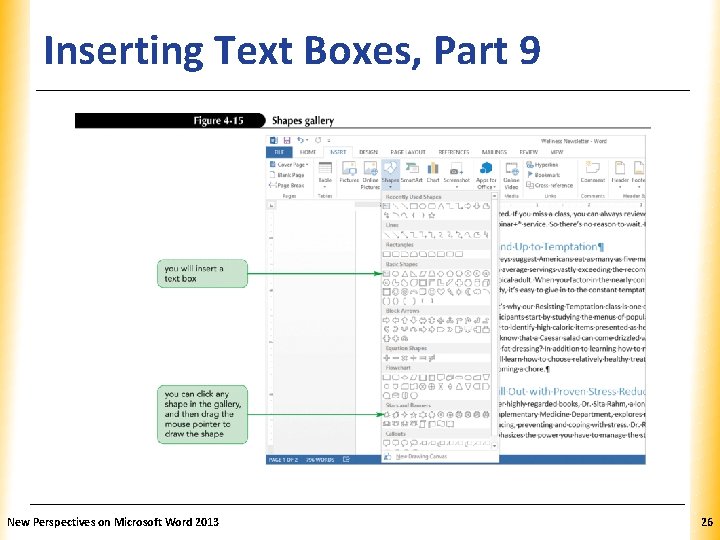The image size is (720, 540).
Task: Click the Online Video icon
Action: (512, 169)
